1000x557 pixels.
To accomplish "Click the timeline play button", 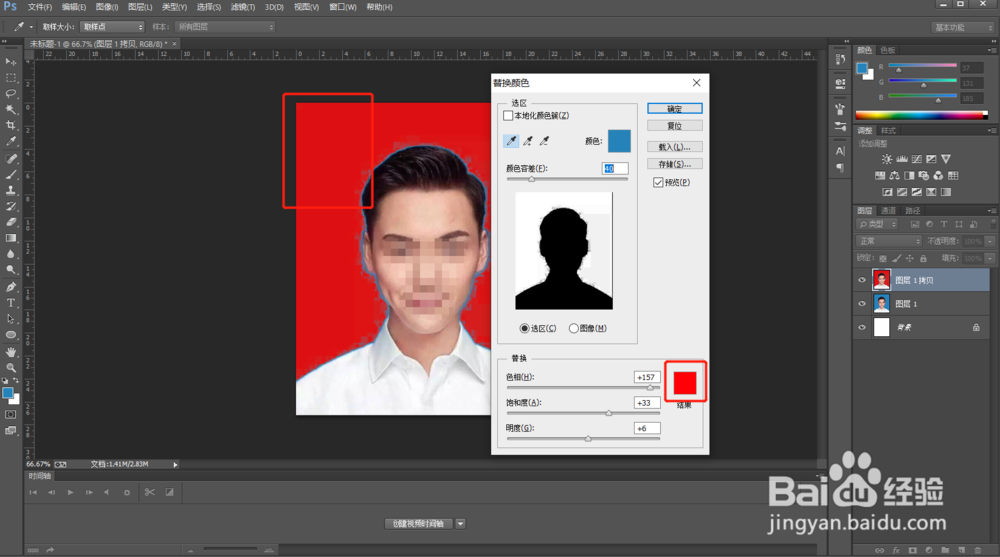I will 70,492.
